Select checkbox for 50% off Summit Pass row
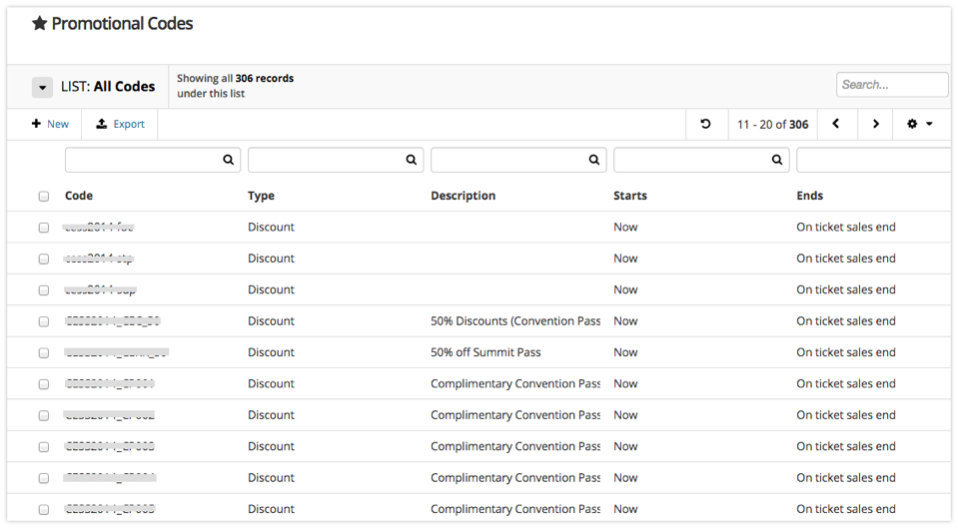This screenshot has height=528, width=958. pyautogui.click(x=44, y=352)
